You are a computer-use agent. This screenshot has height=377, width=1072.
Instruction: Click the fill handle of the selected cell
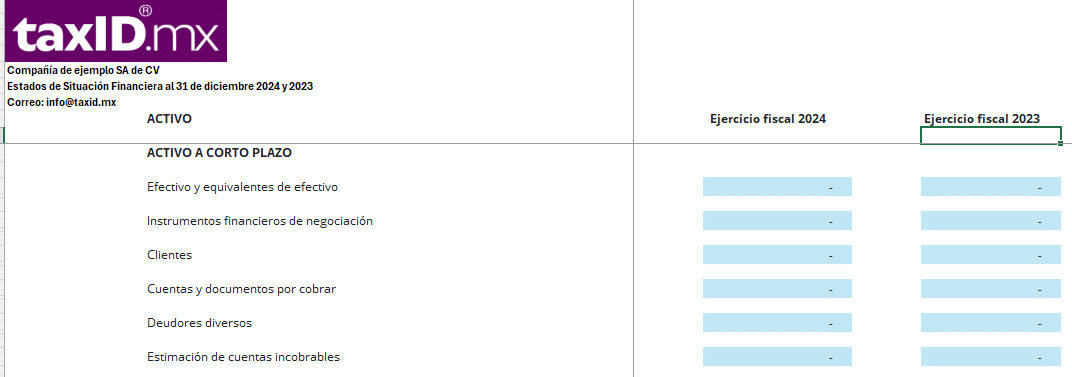[x=1060, y=144]
